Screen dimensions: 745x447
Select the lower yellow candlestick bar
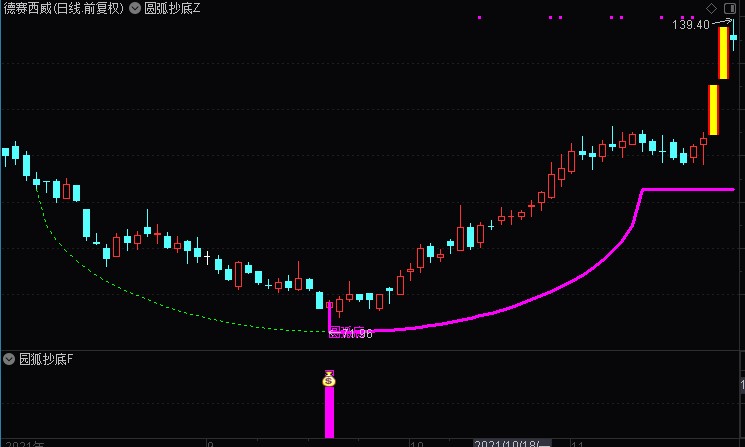coord(713,110)
